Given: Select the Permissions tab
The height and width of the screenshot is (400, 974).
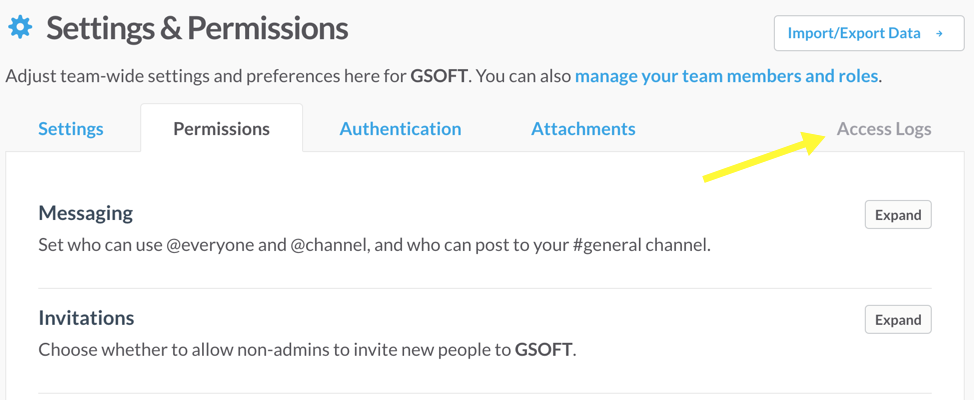Looking at the screenshot, I should [221, 129].
